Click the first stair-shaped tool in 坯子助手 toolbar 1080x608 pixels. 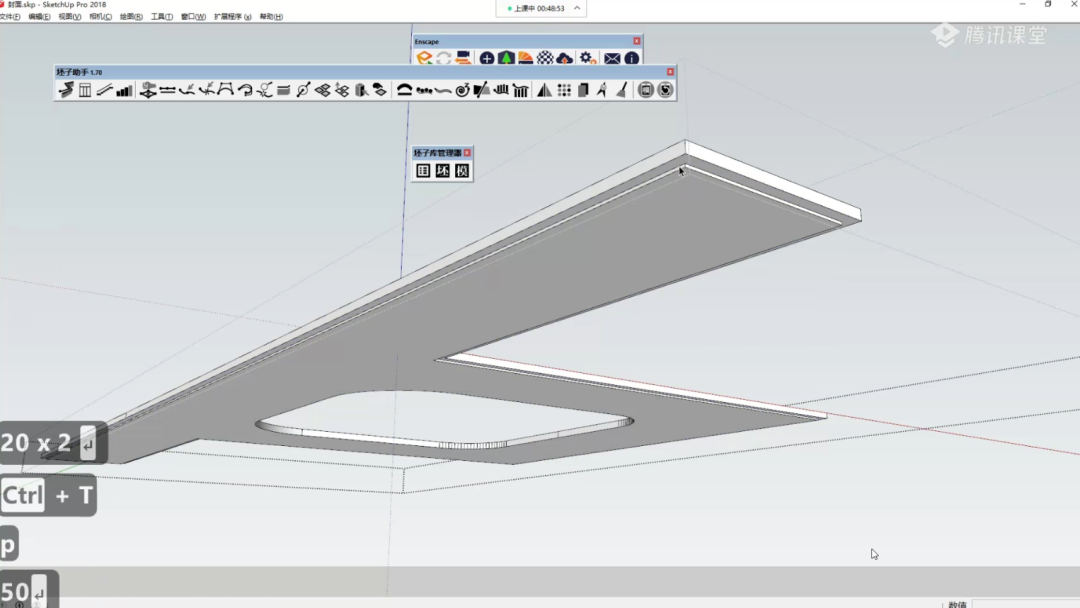point(65,90)
